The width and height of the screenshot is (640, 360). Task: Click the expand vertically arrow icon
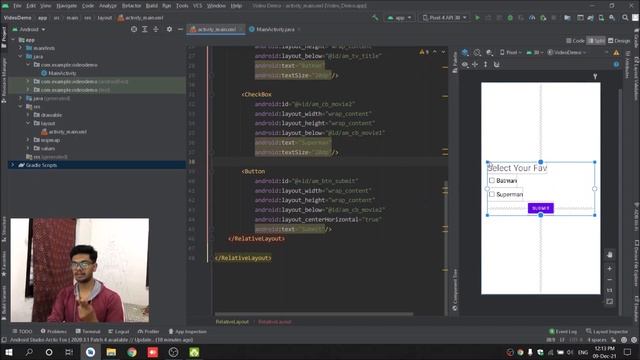[485, 64]
